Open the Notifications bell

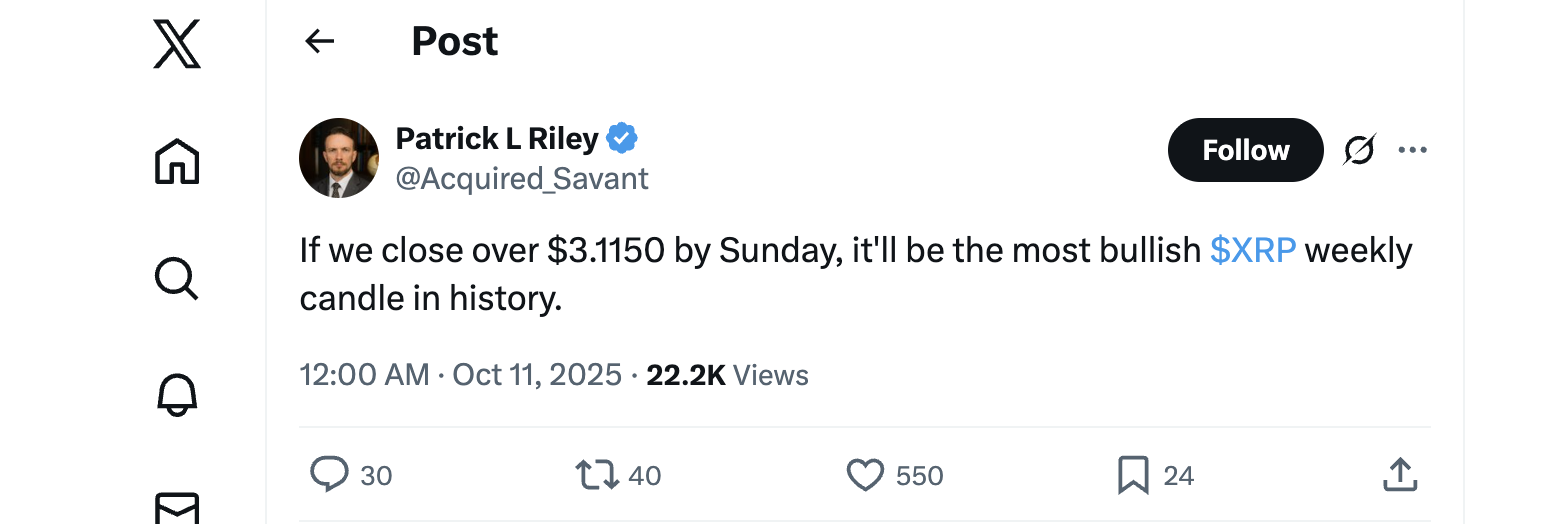[x=177, y=394]
